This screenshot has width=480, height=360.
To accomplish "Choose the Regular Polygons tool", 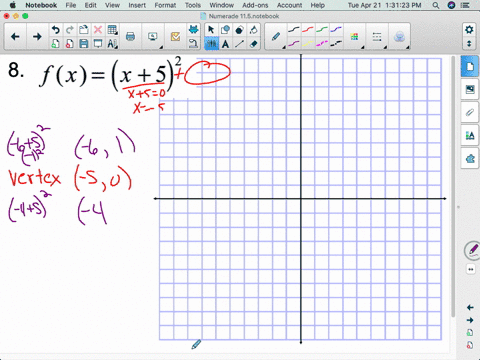I will [239, 30].
